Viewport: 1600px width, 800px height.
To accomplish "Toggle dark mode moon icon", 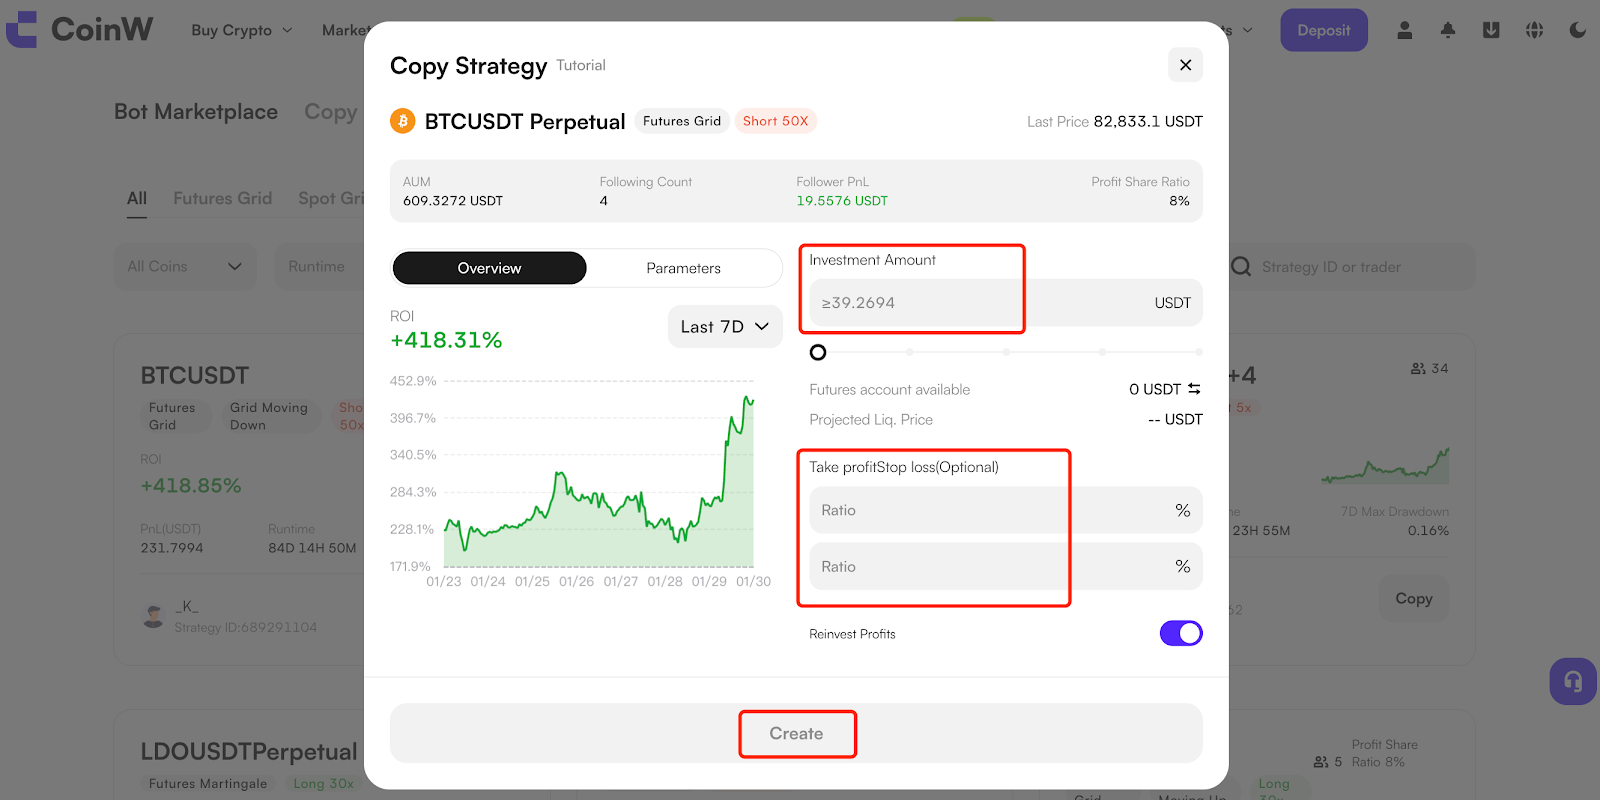I will point(1577,30).
